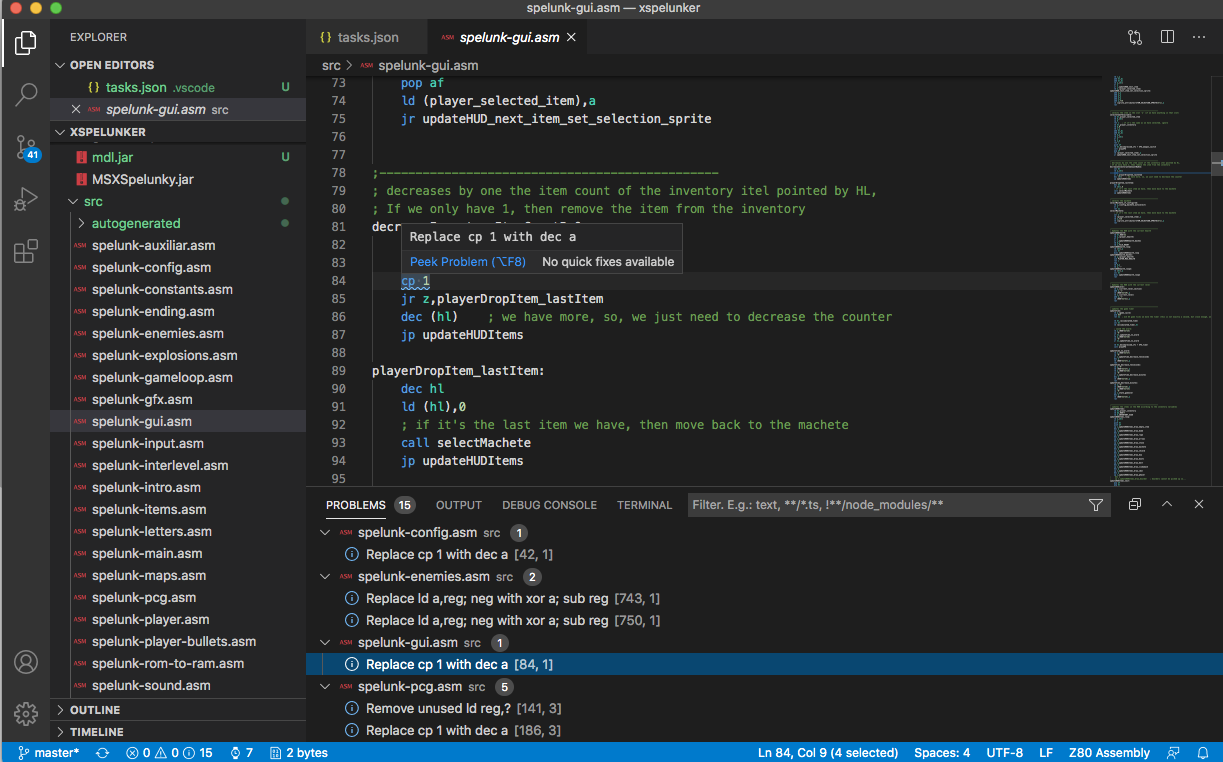Open the Search view in activity bar
The image size is (1223, 762).
[26, 95]
